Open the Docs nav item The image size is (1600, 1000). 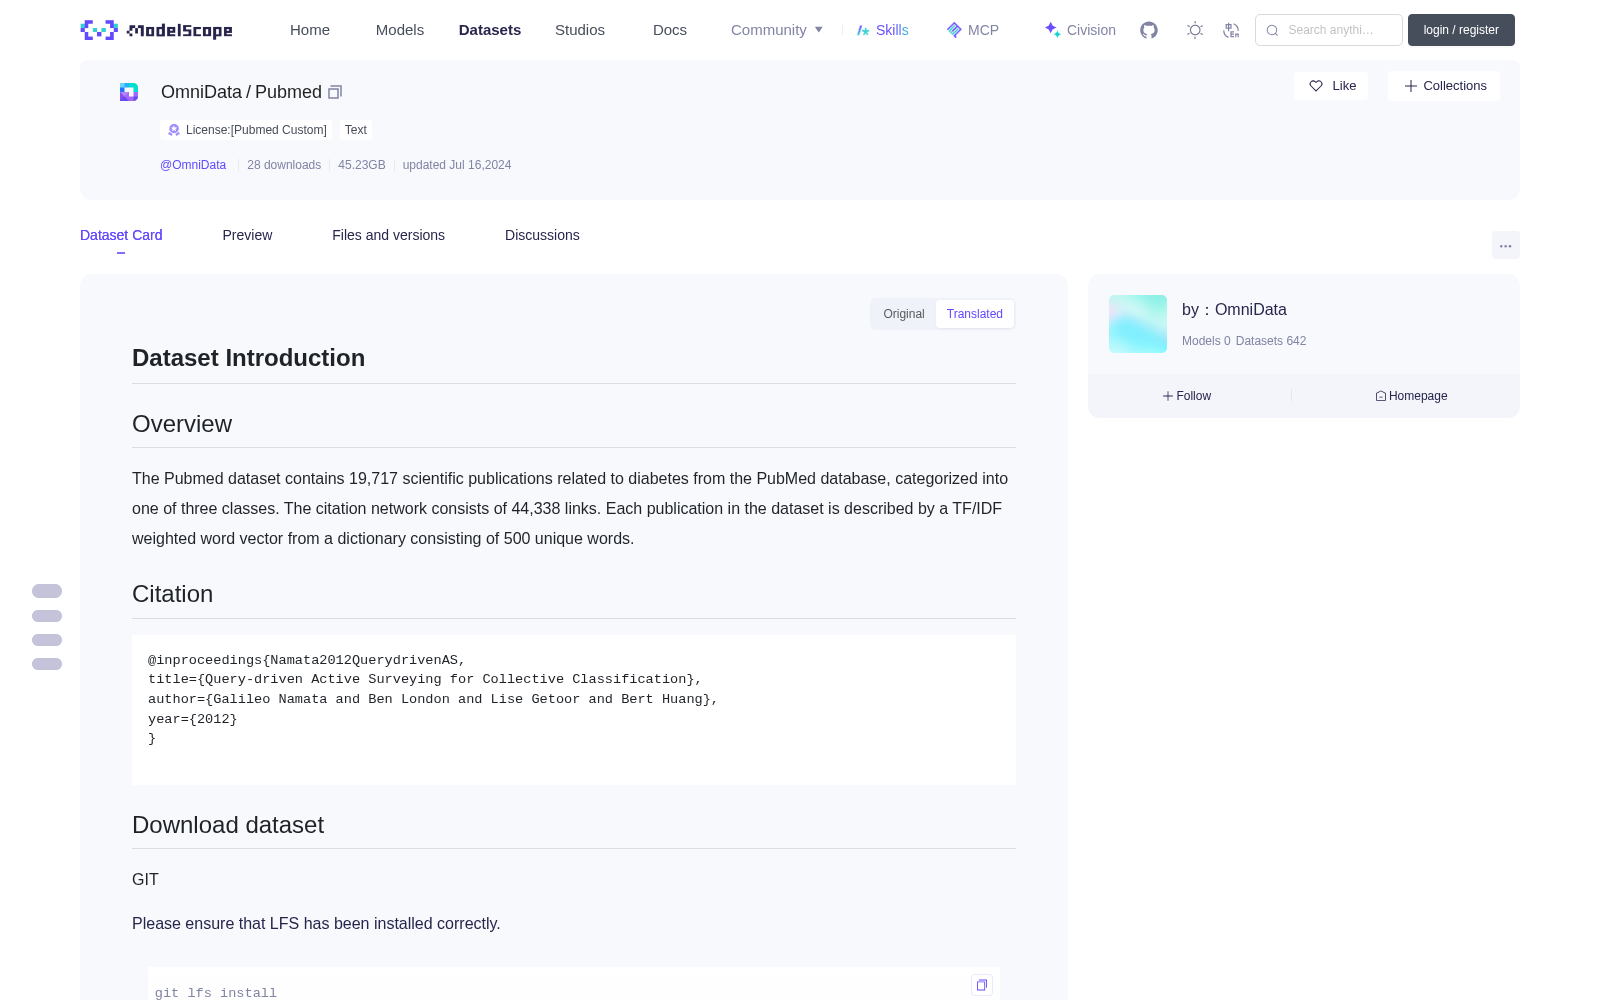coord(670,30)
